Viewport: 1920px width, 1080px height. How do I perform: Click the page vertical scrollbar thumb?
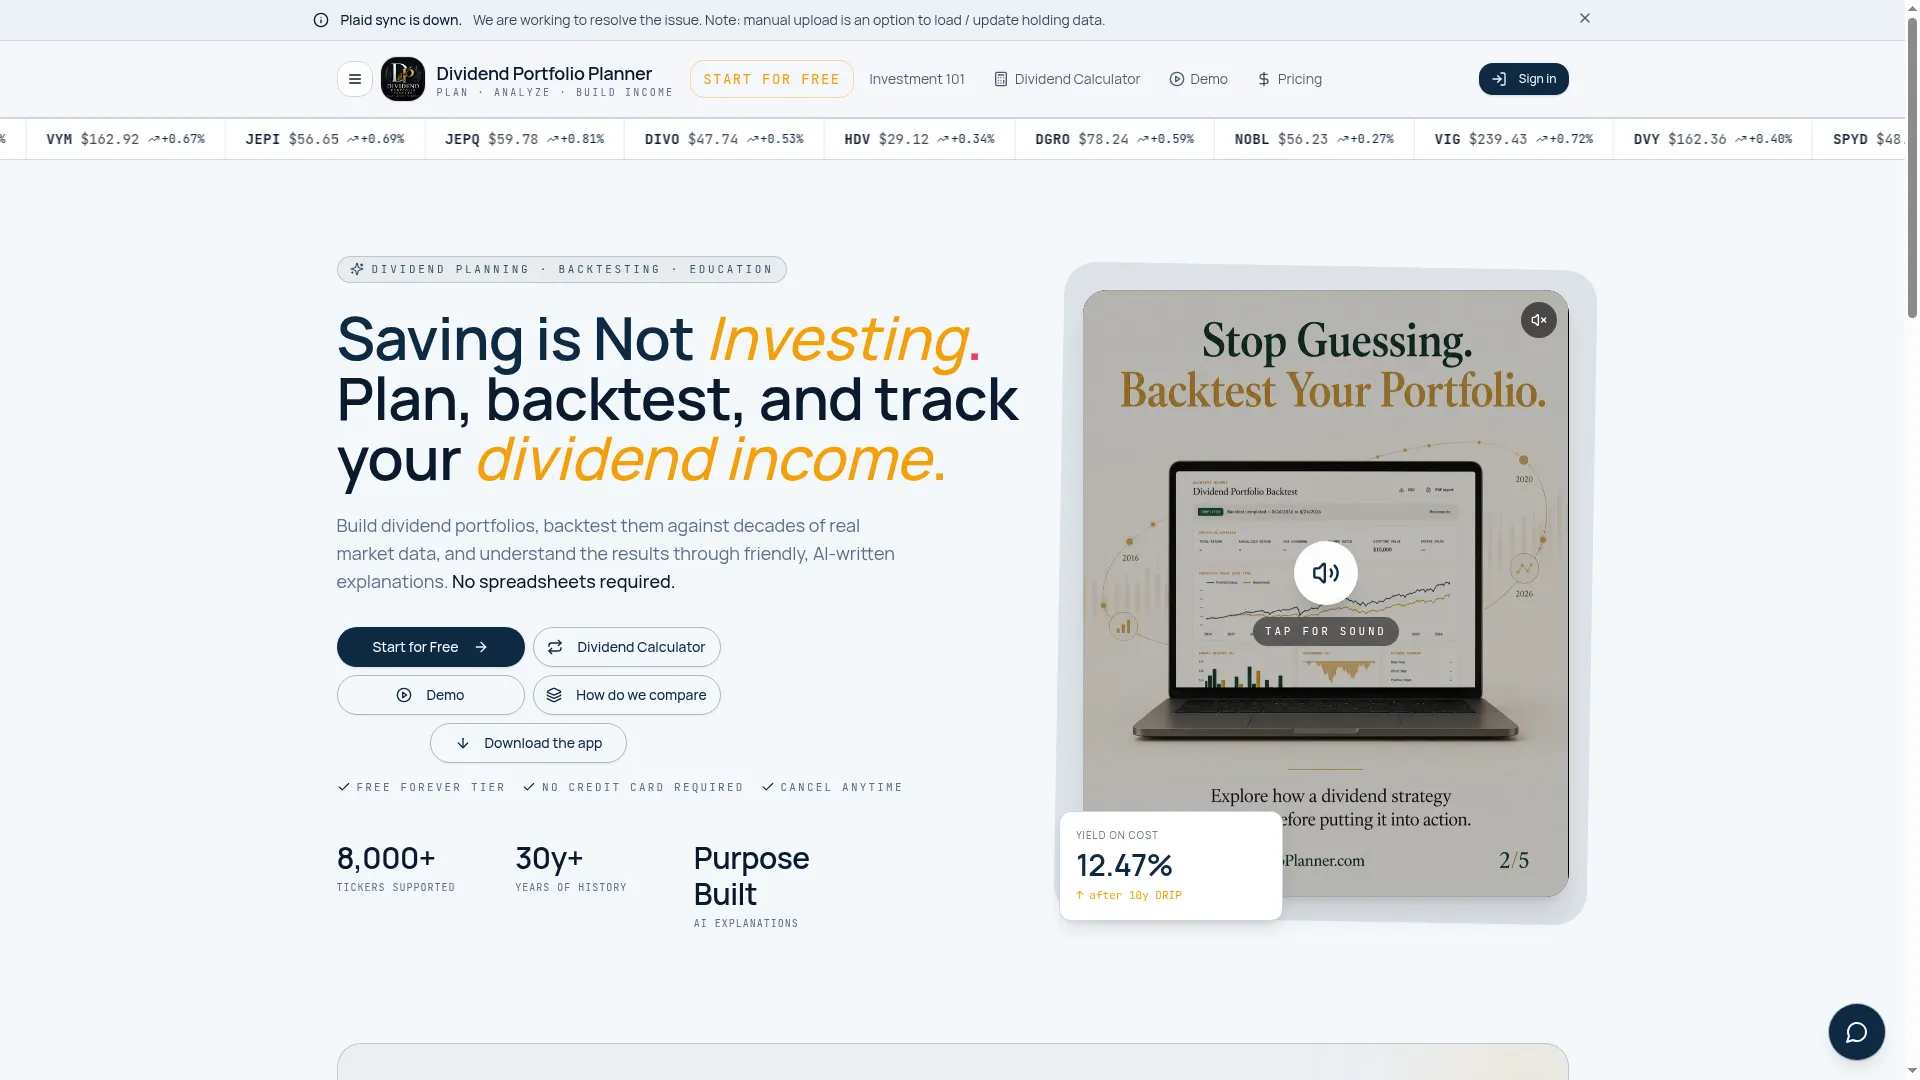pyautogui.click(x=1912, y=170)
